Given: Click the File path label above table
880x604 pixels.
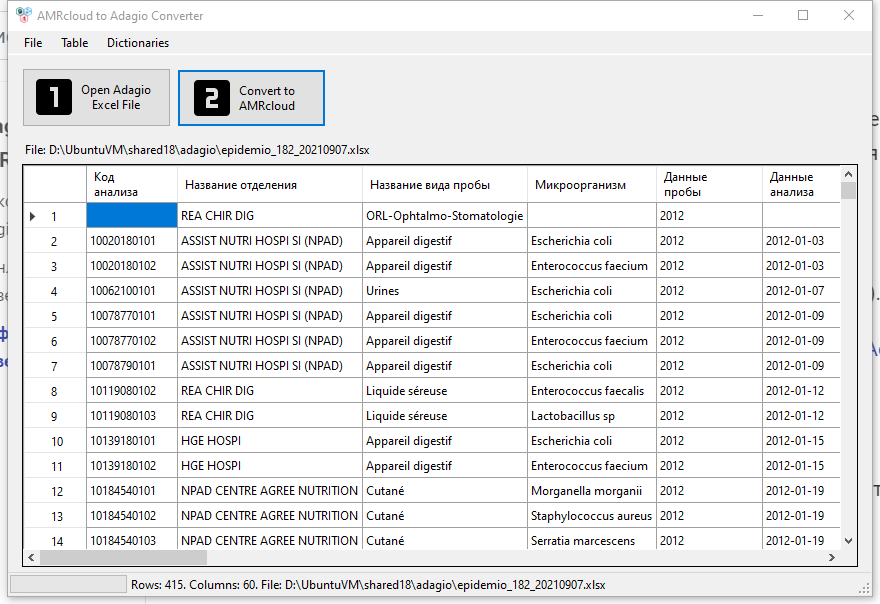Looking at the screenshot, I should (197, 150).
